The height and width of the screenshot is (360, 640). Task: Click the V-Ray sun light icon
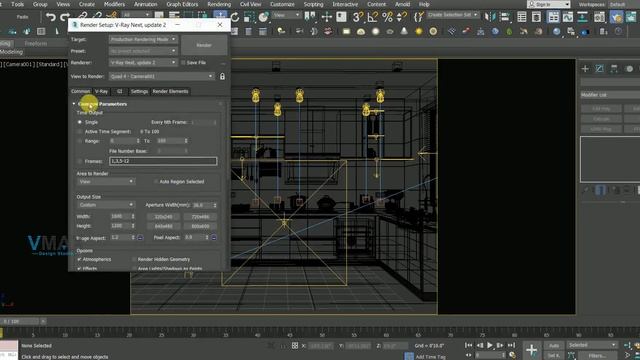[x=418, y=31]
